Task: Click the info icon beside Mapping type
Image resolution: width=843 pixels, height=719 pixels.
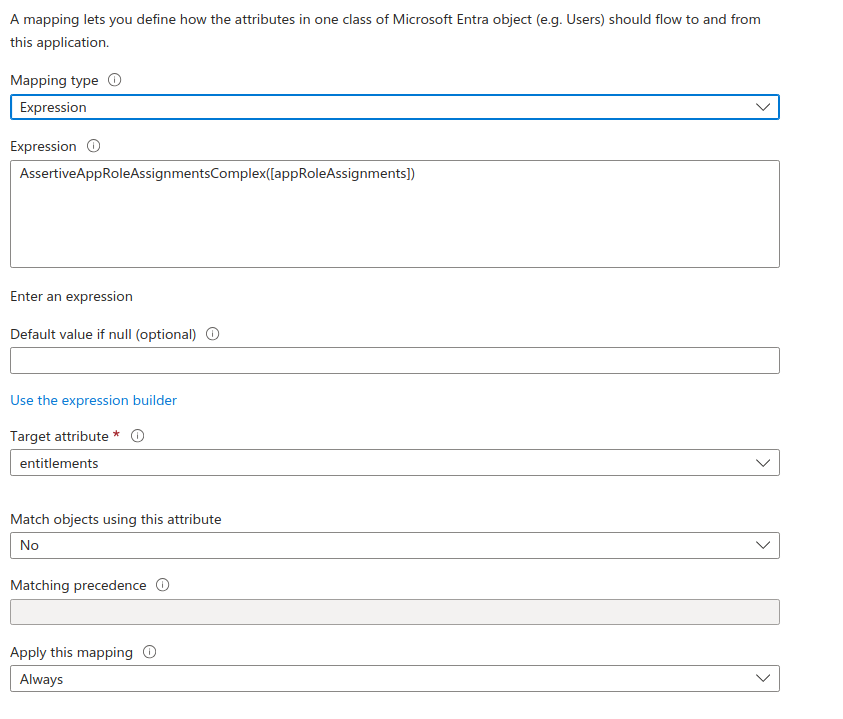Action: [x=114, y=80]
